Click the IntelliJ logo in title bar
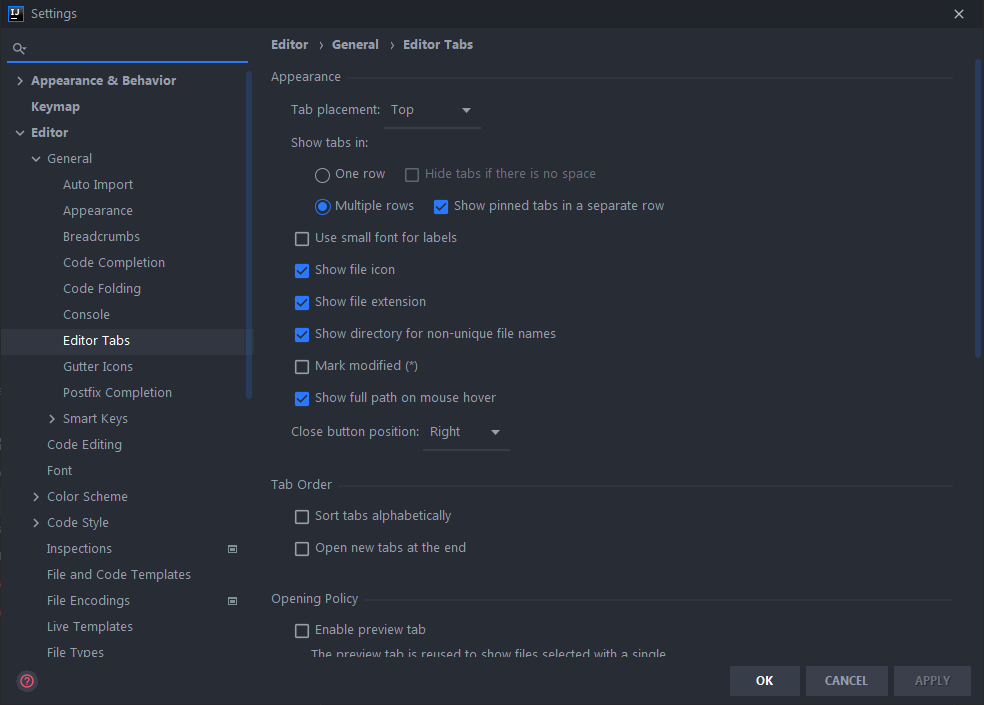 [x=15, y=14]
